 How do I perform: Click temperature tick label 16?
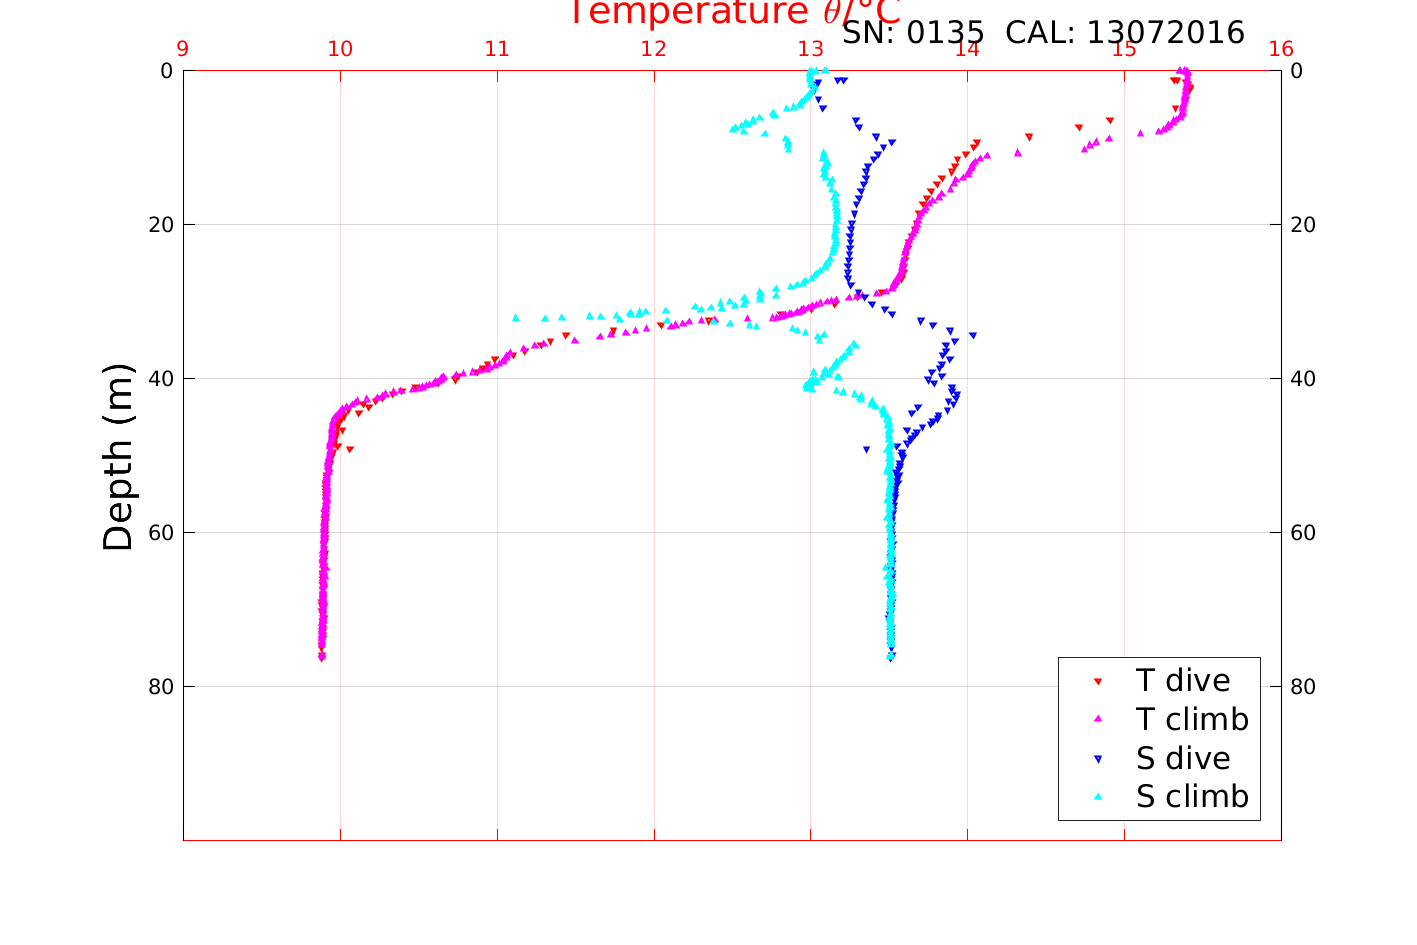[x=1281, y=49]
